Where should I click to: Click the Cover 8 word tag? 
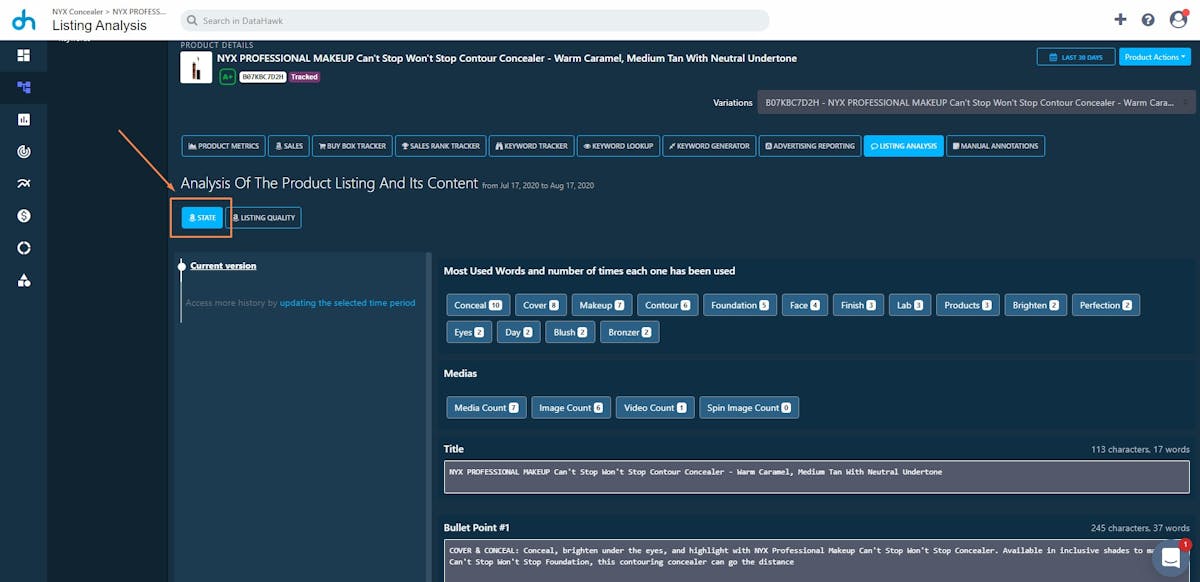pyautogui.click(x=542, y=305)
